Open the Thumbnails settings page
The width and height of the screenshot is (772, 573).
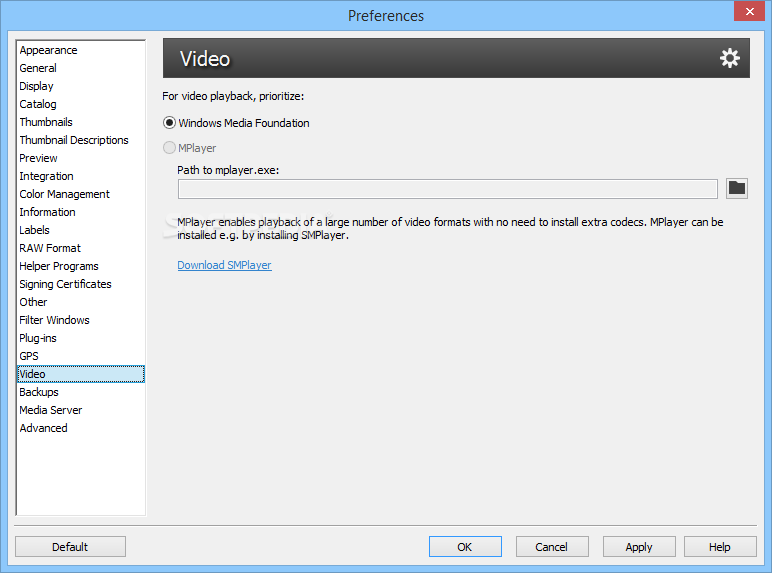point(81,122)
